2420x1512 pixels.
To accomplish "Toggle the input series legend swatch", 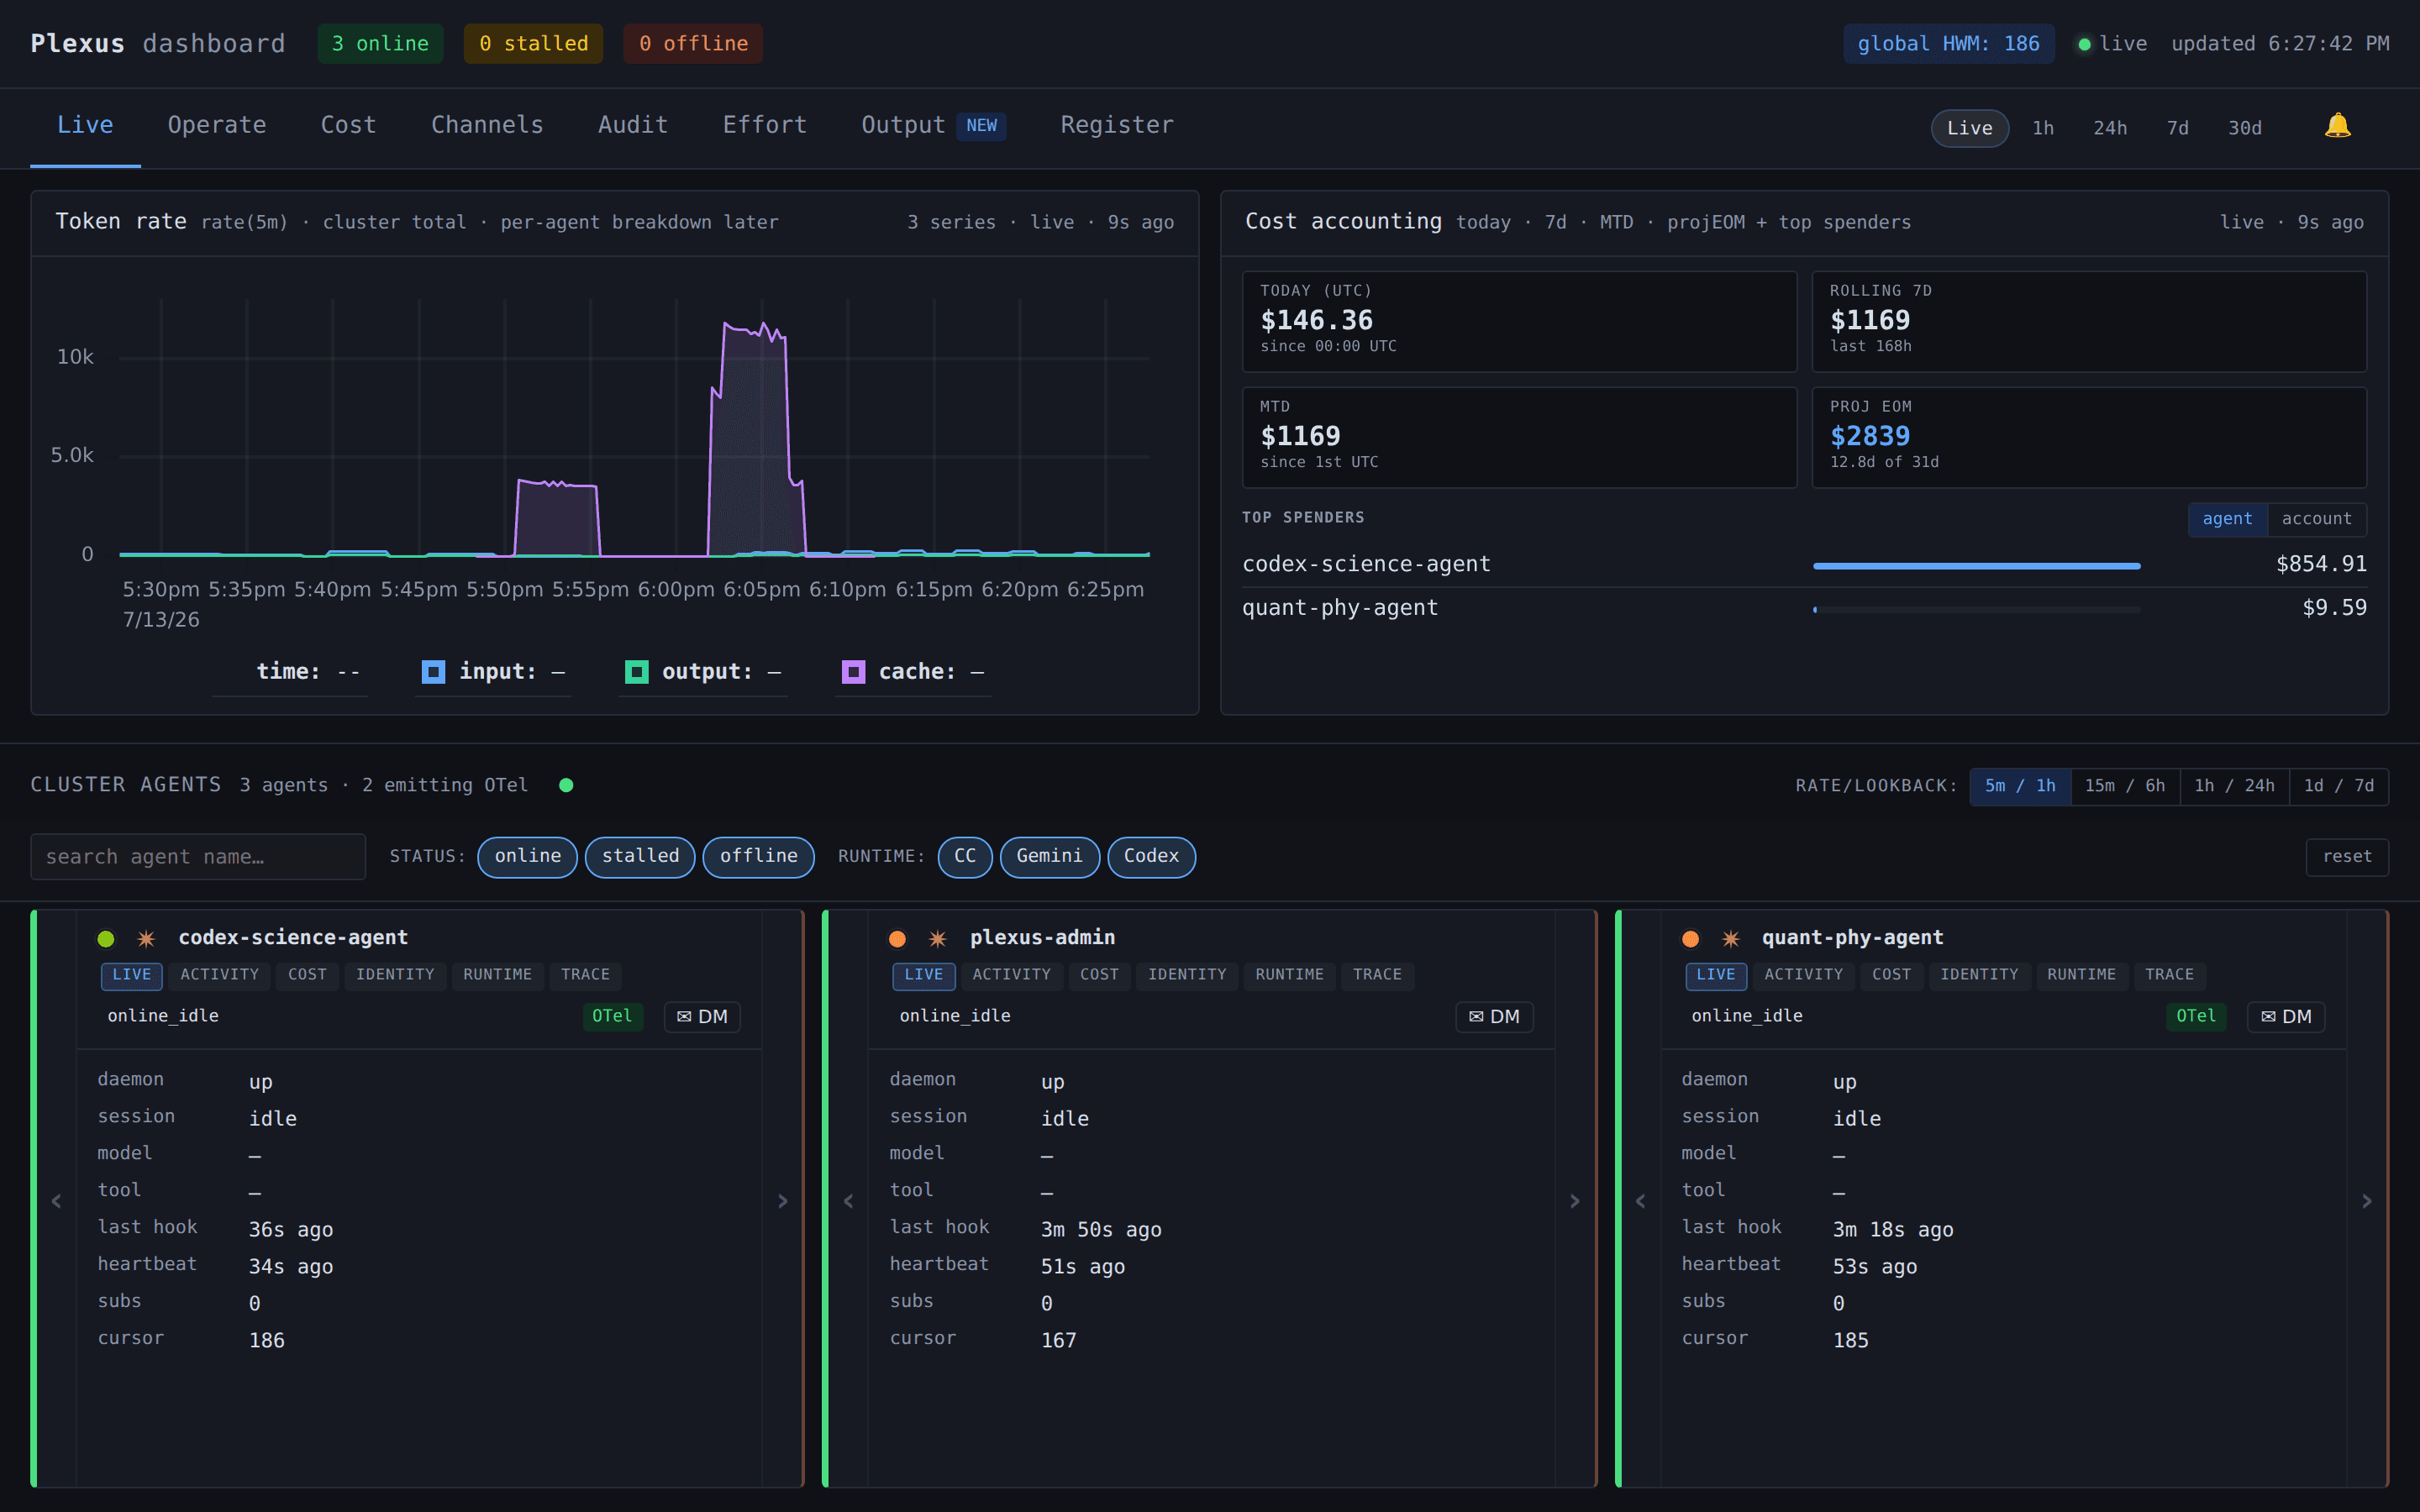I will point(433,671).
